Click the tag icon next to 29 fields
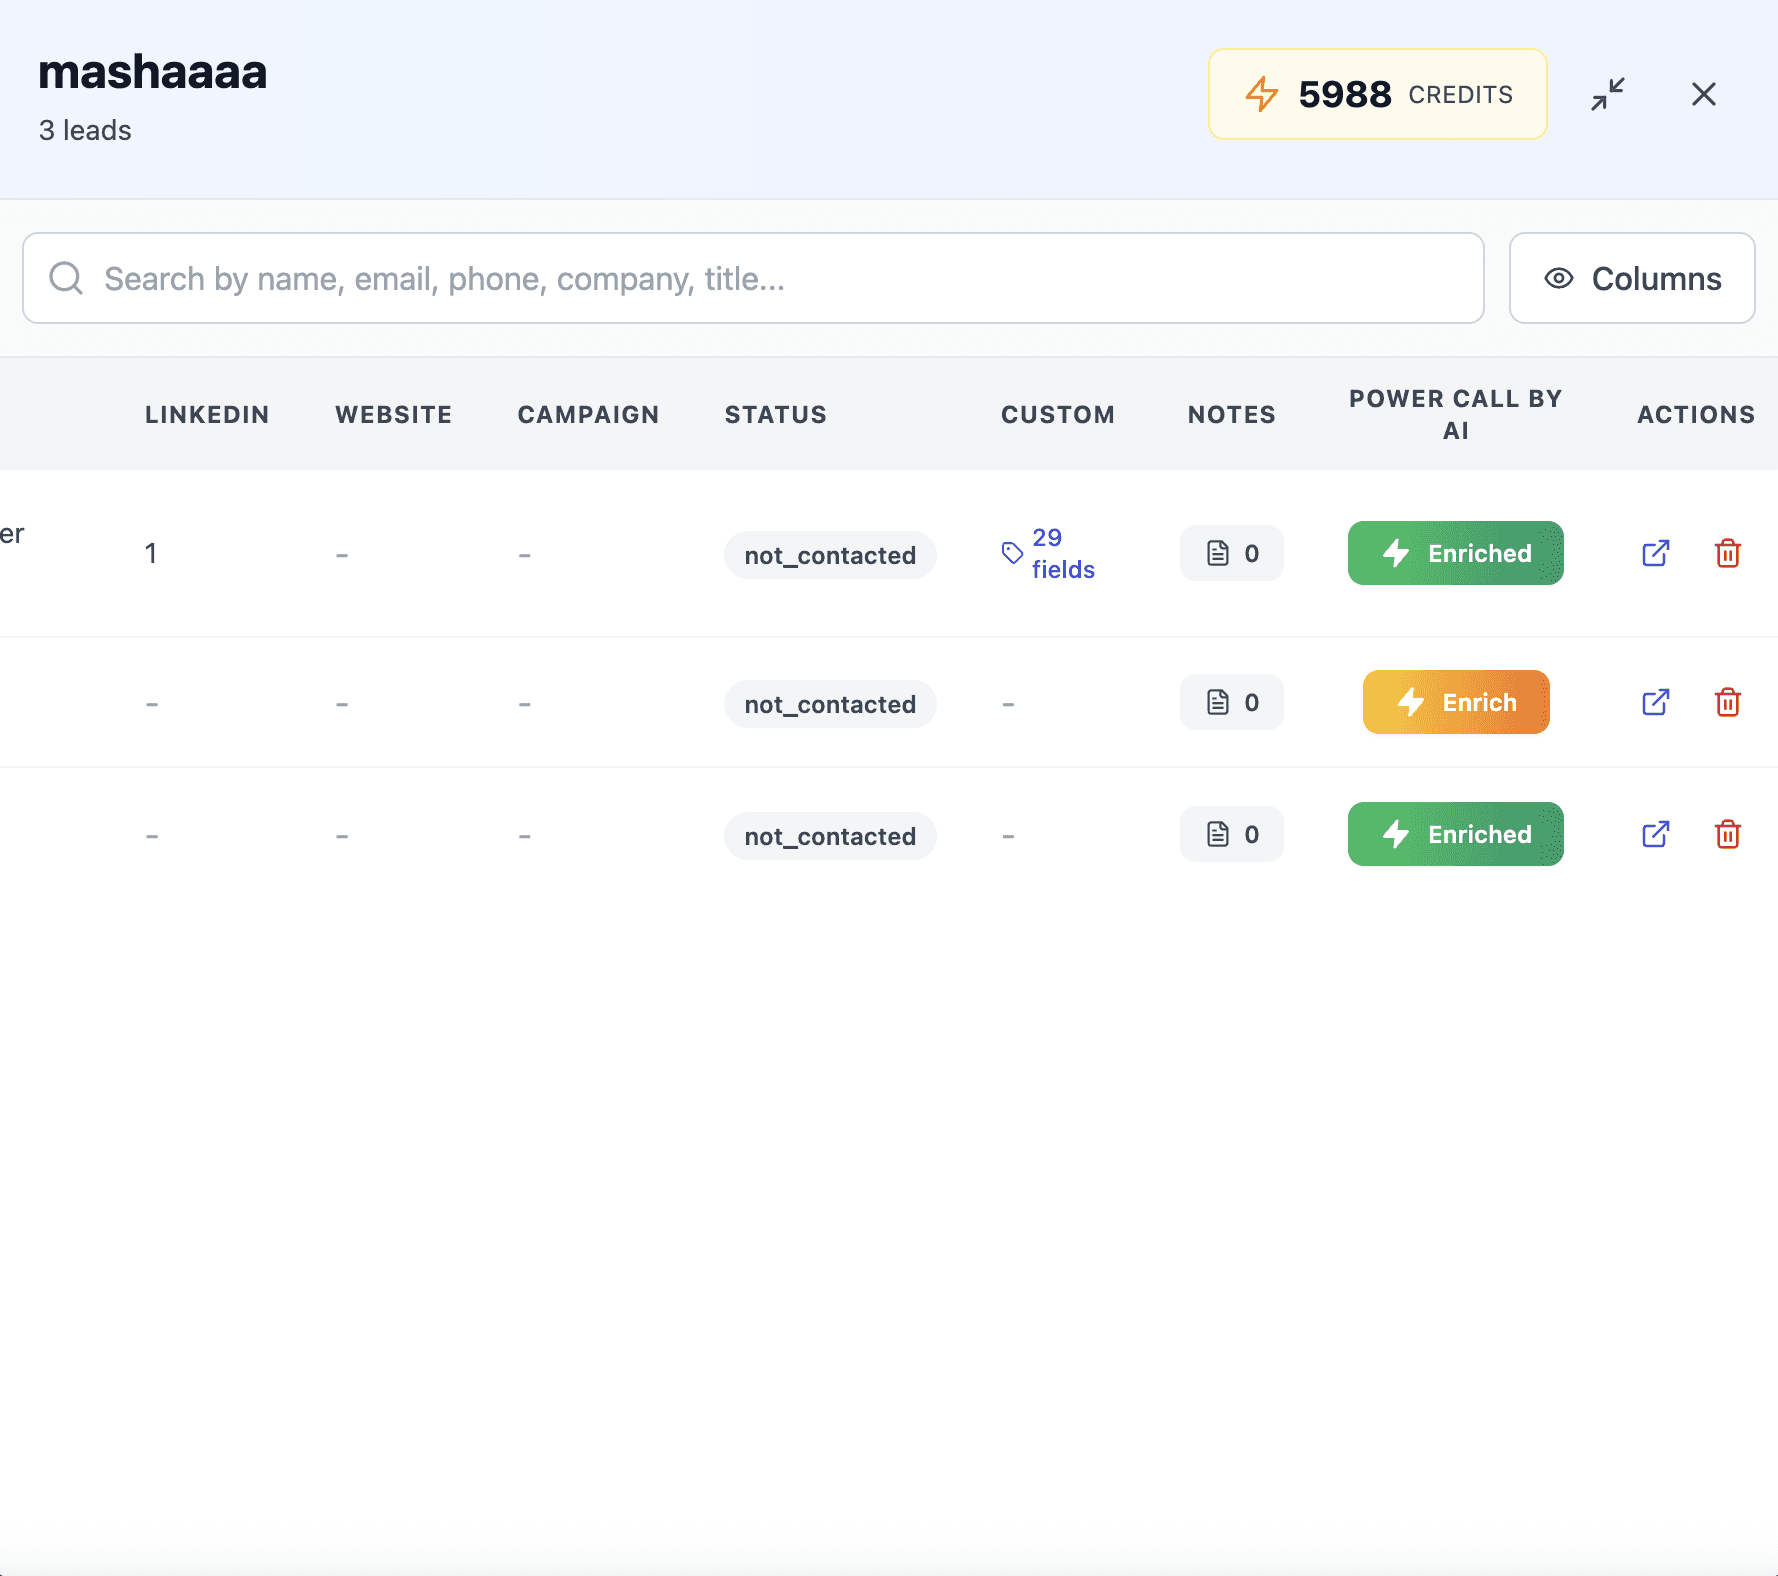Image resolution: width=1778 pixels, height=1576 pixels. (1011, 551)
